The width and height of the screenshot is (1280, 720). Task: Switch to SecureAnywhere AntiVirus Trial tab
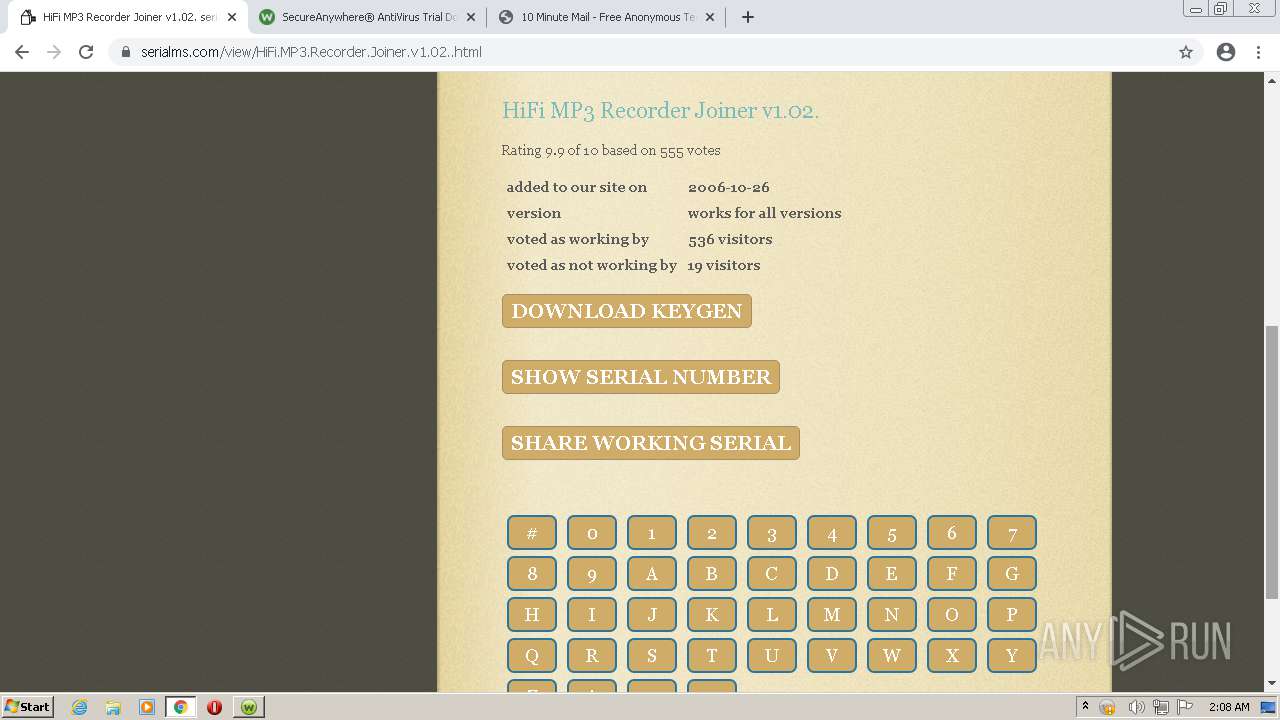tap(368, 17)
